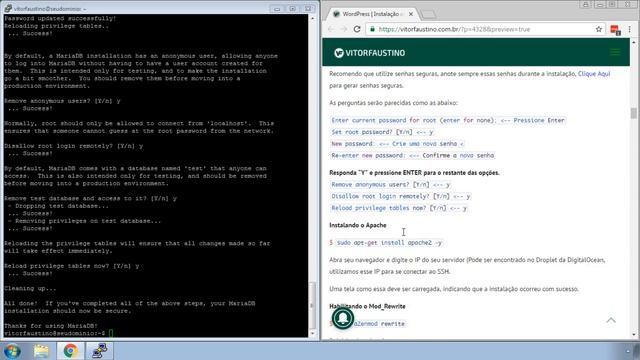Open a new Chrome tab
The width and height of the screenshot is (640, 360).
(428, 15)
